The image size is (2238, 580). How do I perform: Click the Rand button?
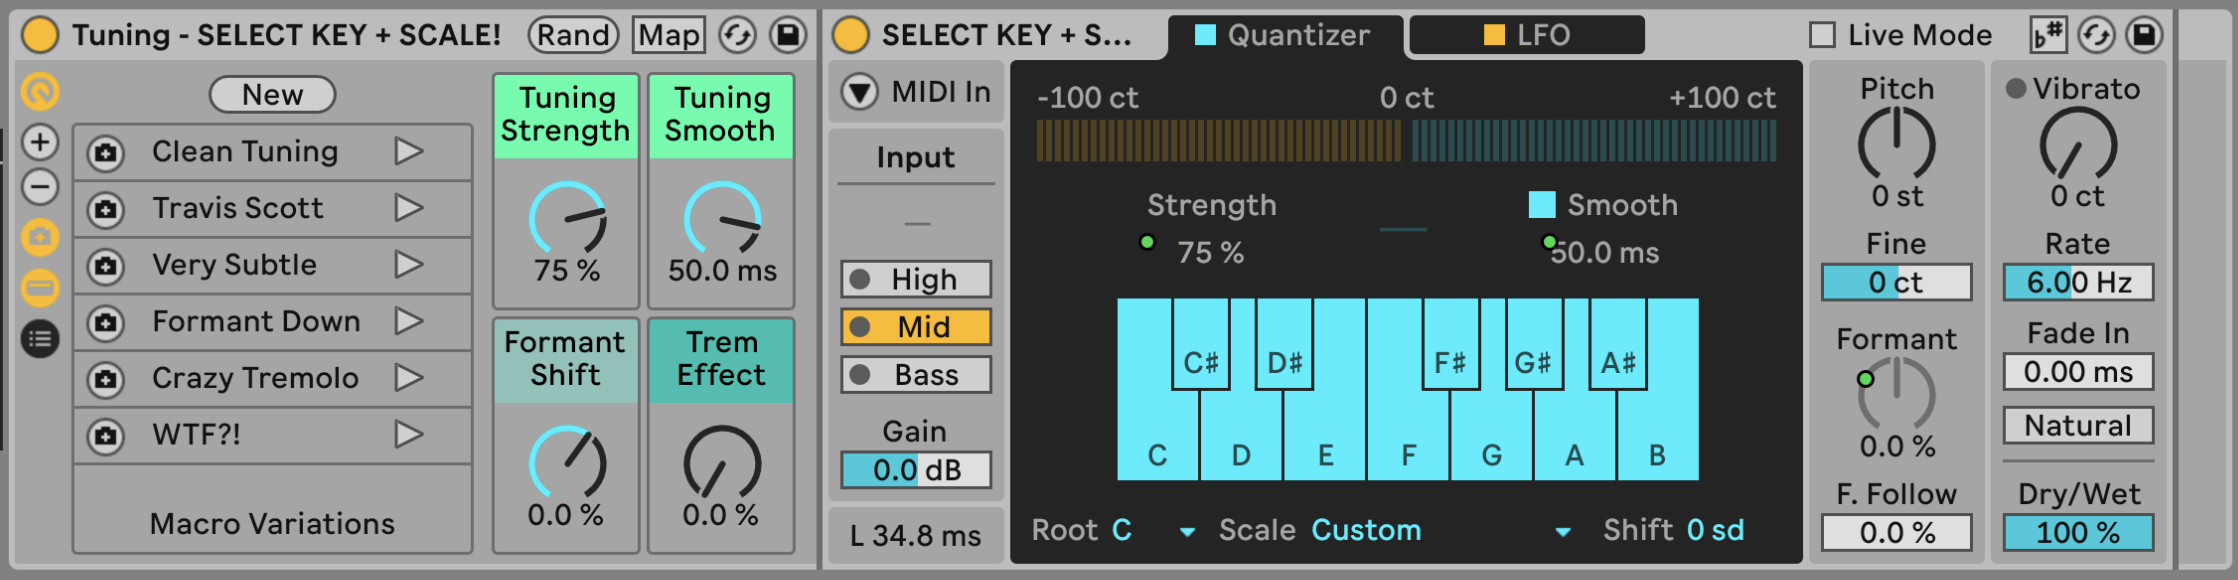pyautogui.click(x=573, y=35)
